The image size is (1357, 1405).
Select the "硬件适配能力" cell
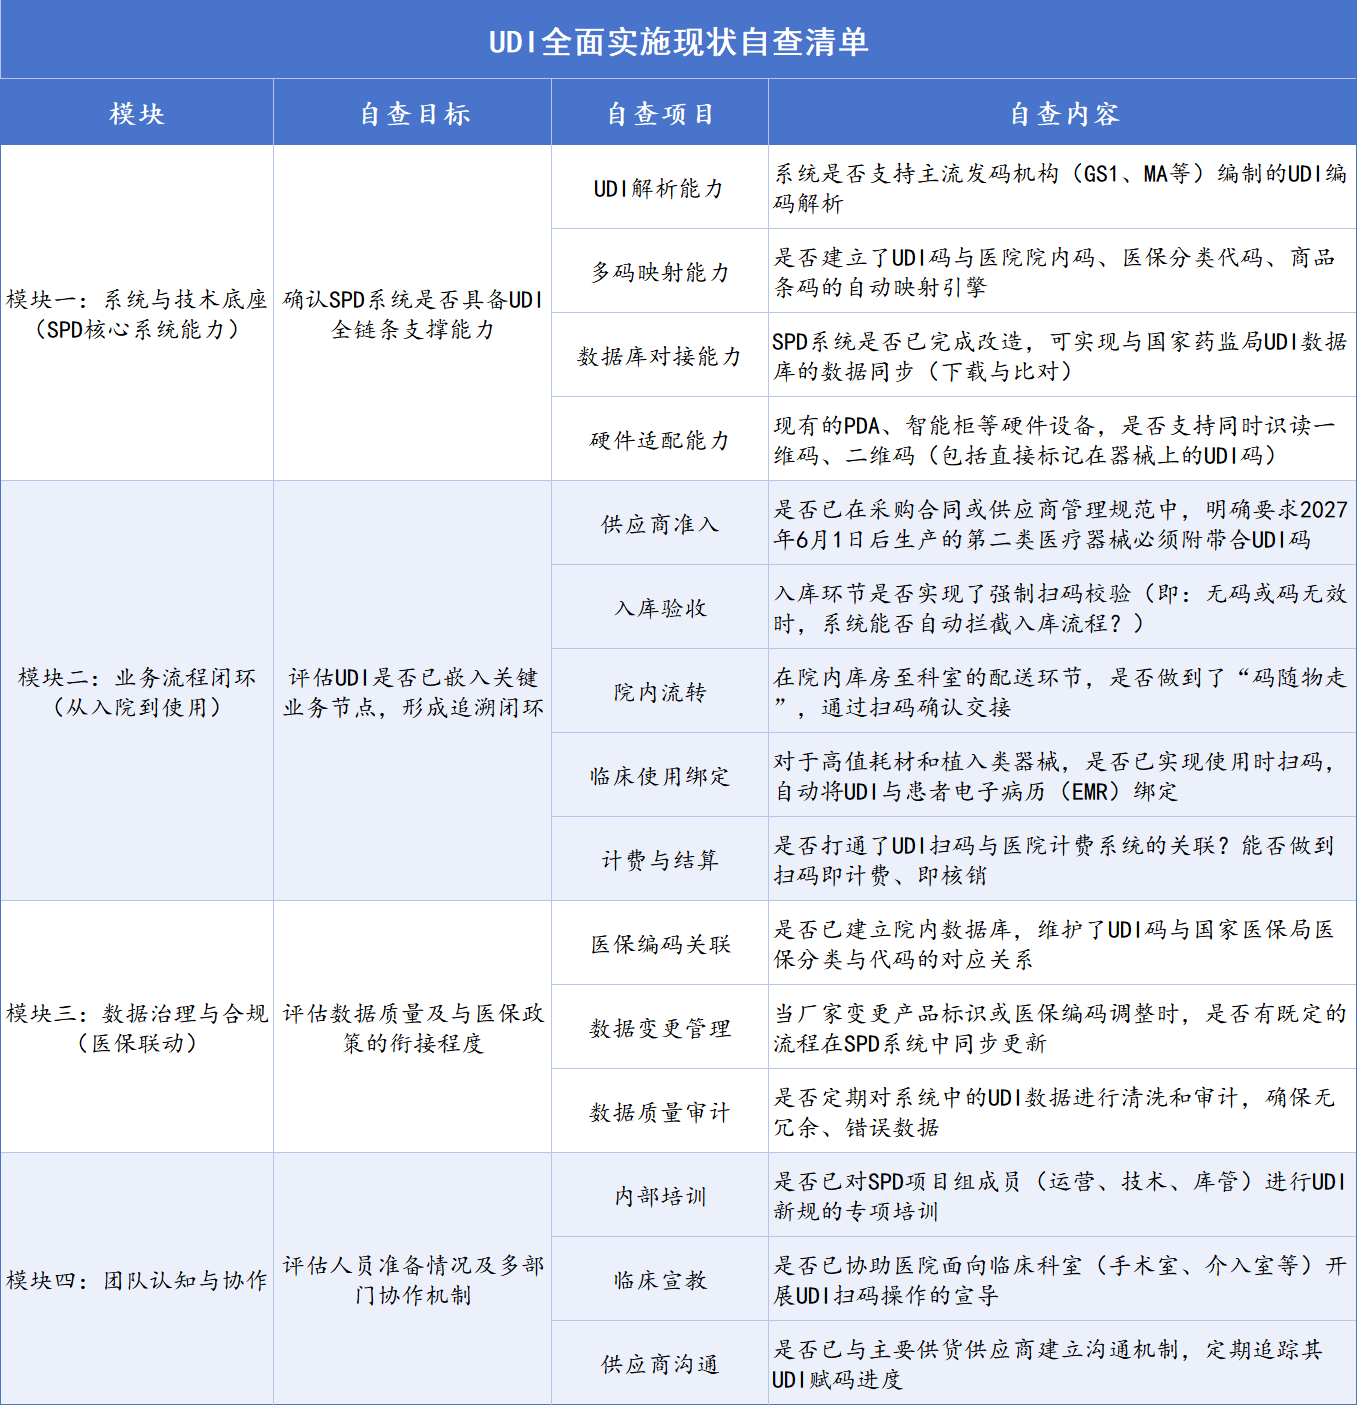click(x=660, y=440)
